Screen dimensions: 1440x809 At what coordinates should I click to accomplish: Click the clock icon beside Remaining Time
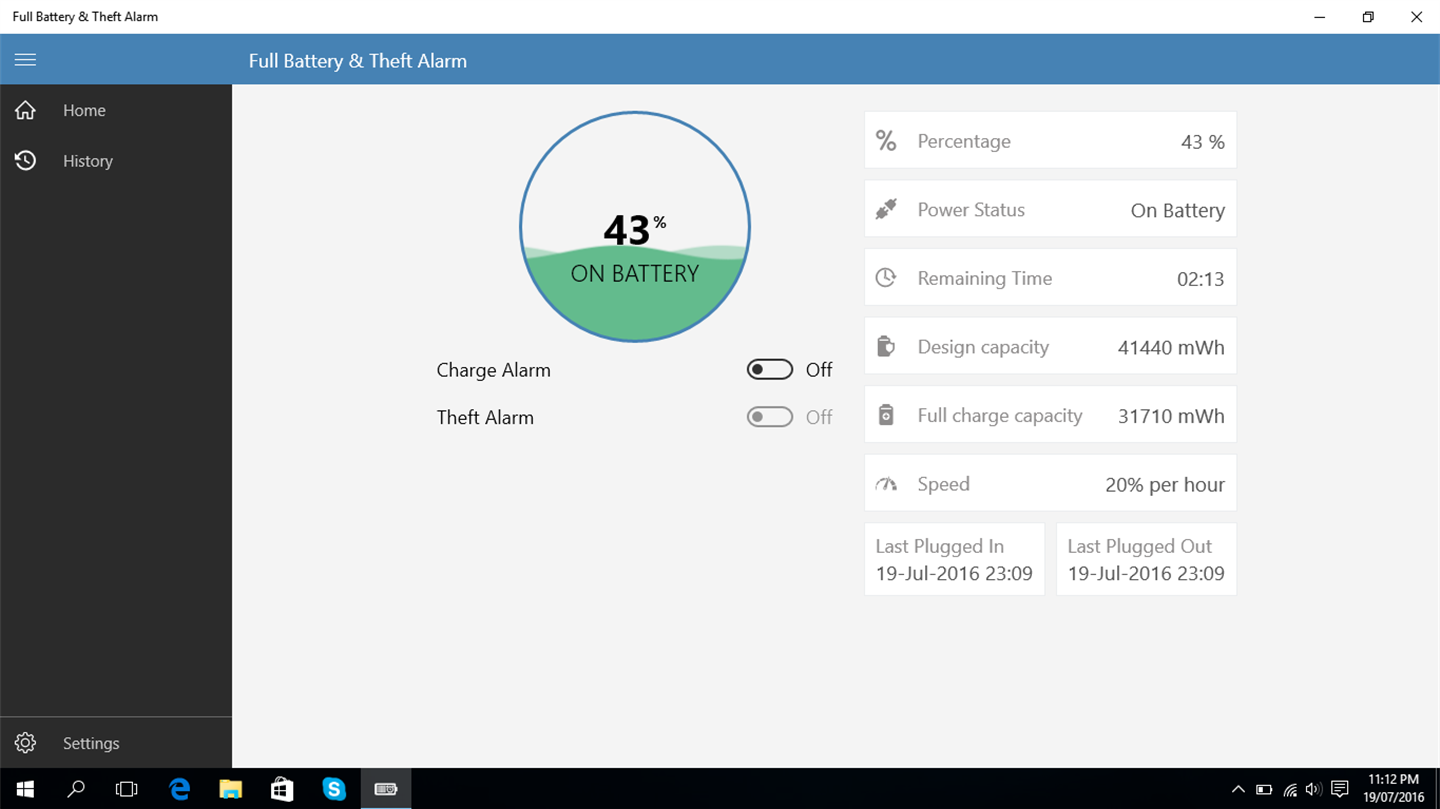click(x=886, y=278)
